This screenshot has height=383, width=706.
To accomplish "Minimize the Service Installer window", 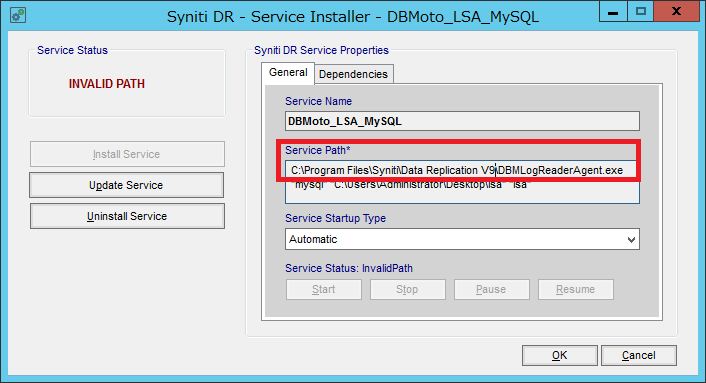I will tap(613, 12).
